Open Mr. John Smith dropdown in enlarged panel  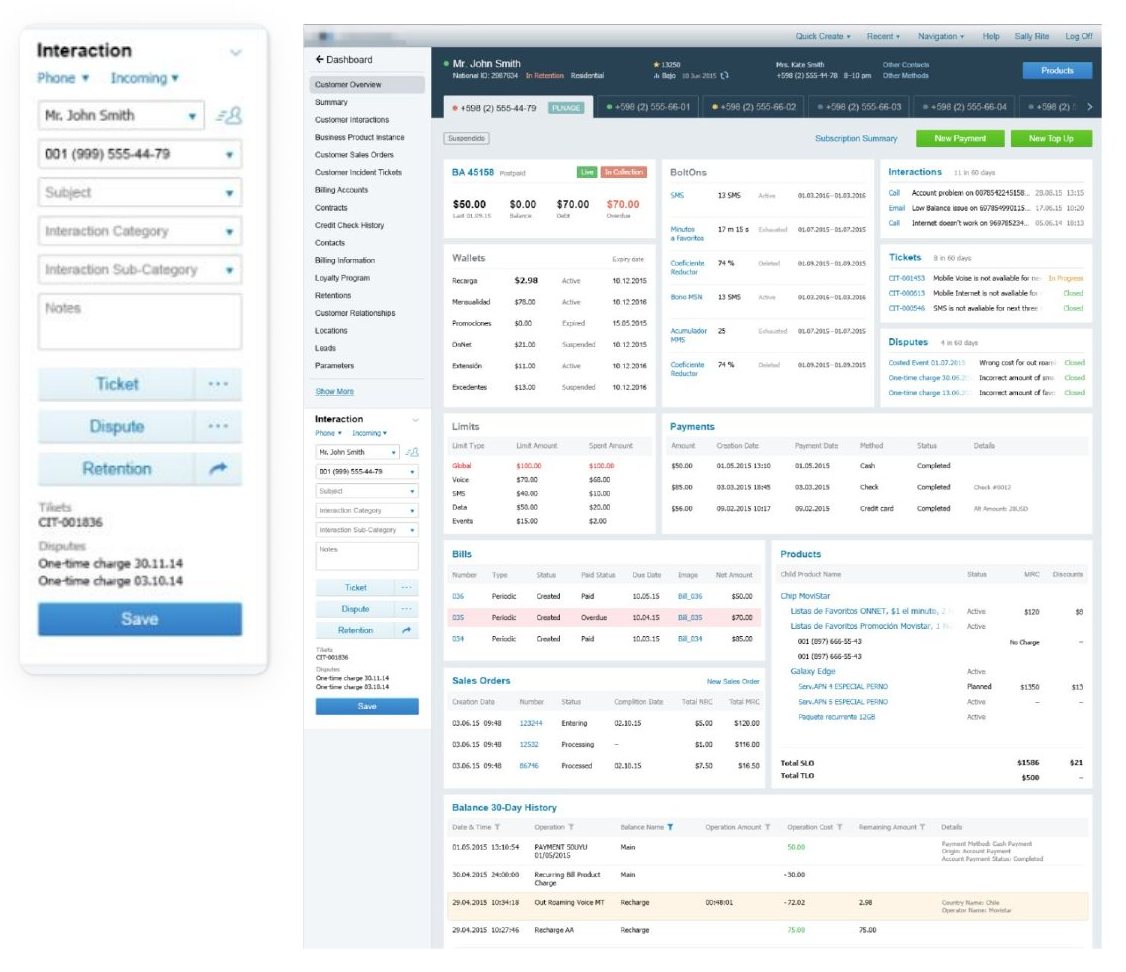(121, 116)
